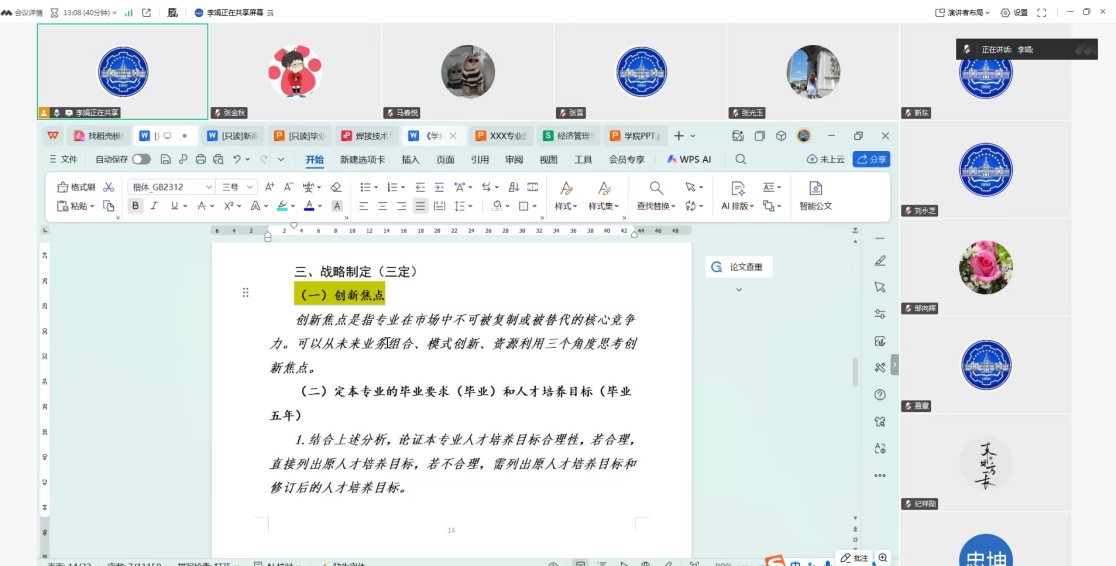Click the 分享 share button
The height and width of the screenshot is (566, 1116).
point(871,159)
